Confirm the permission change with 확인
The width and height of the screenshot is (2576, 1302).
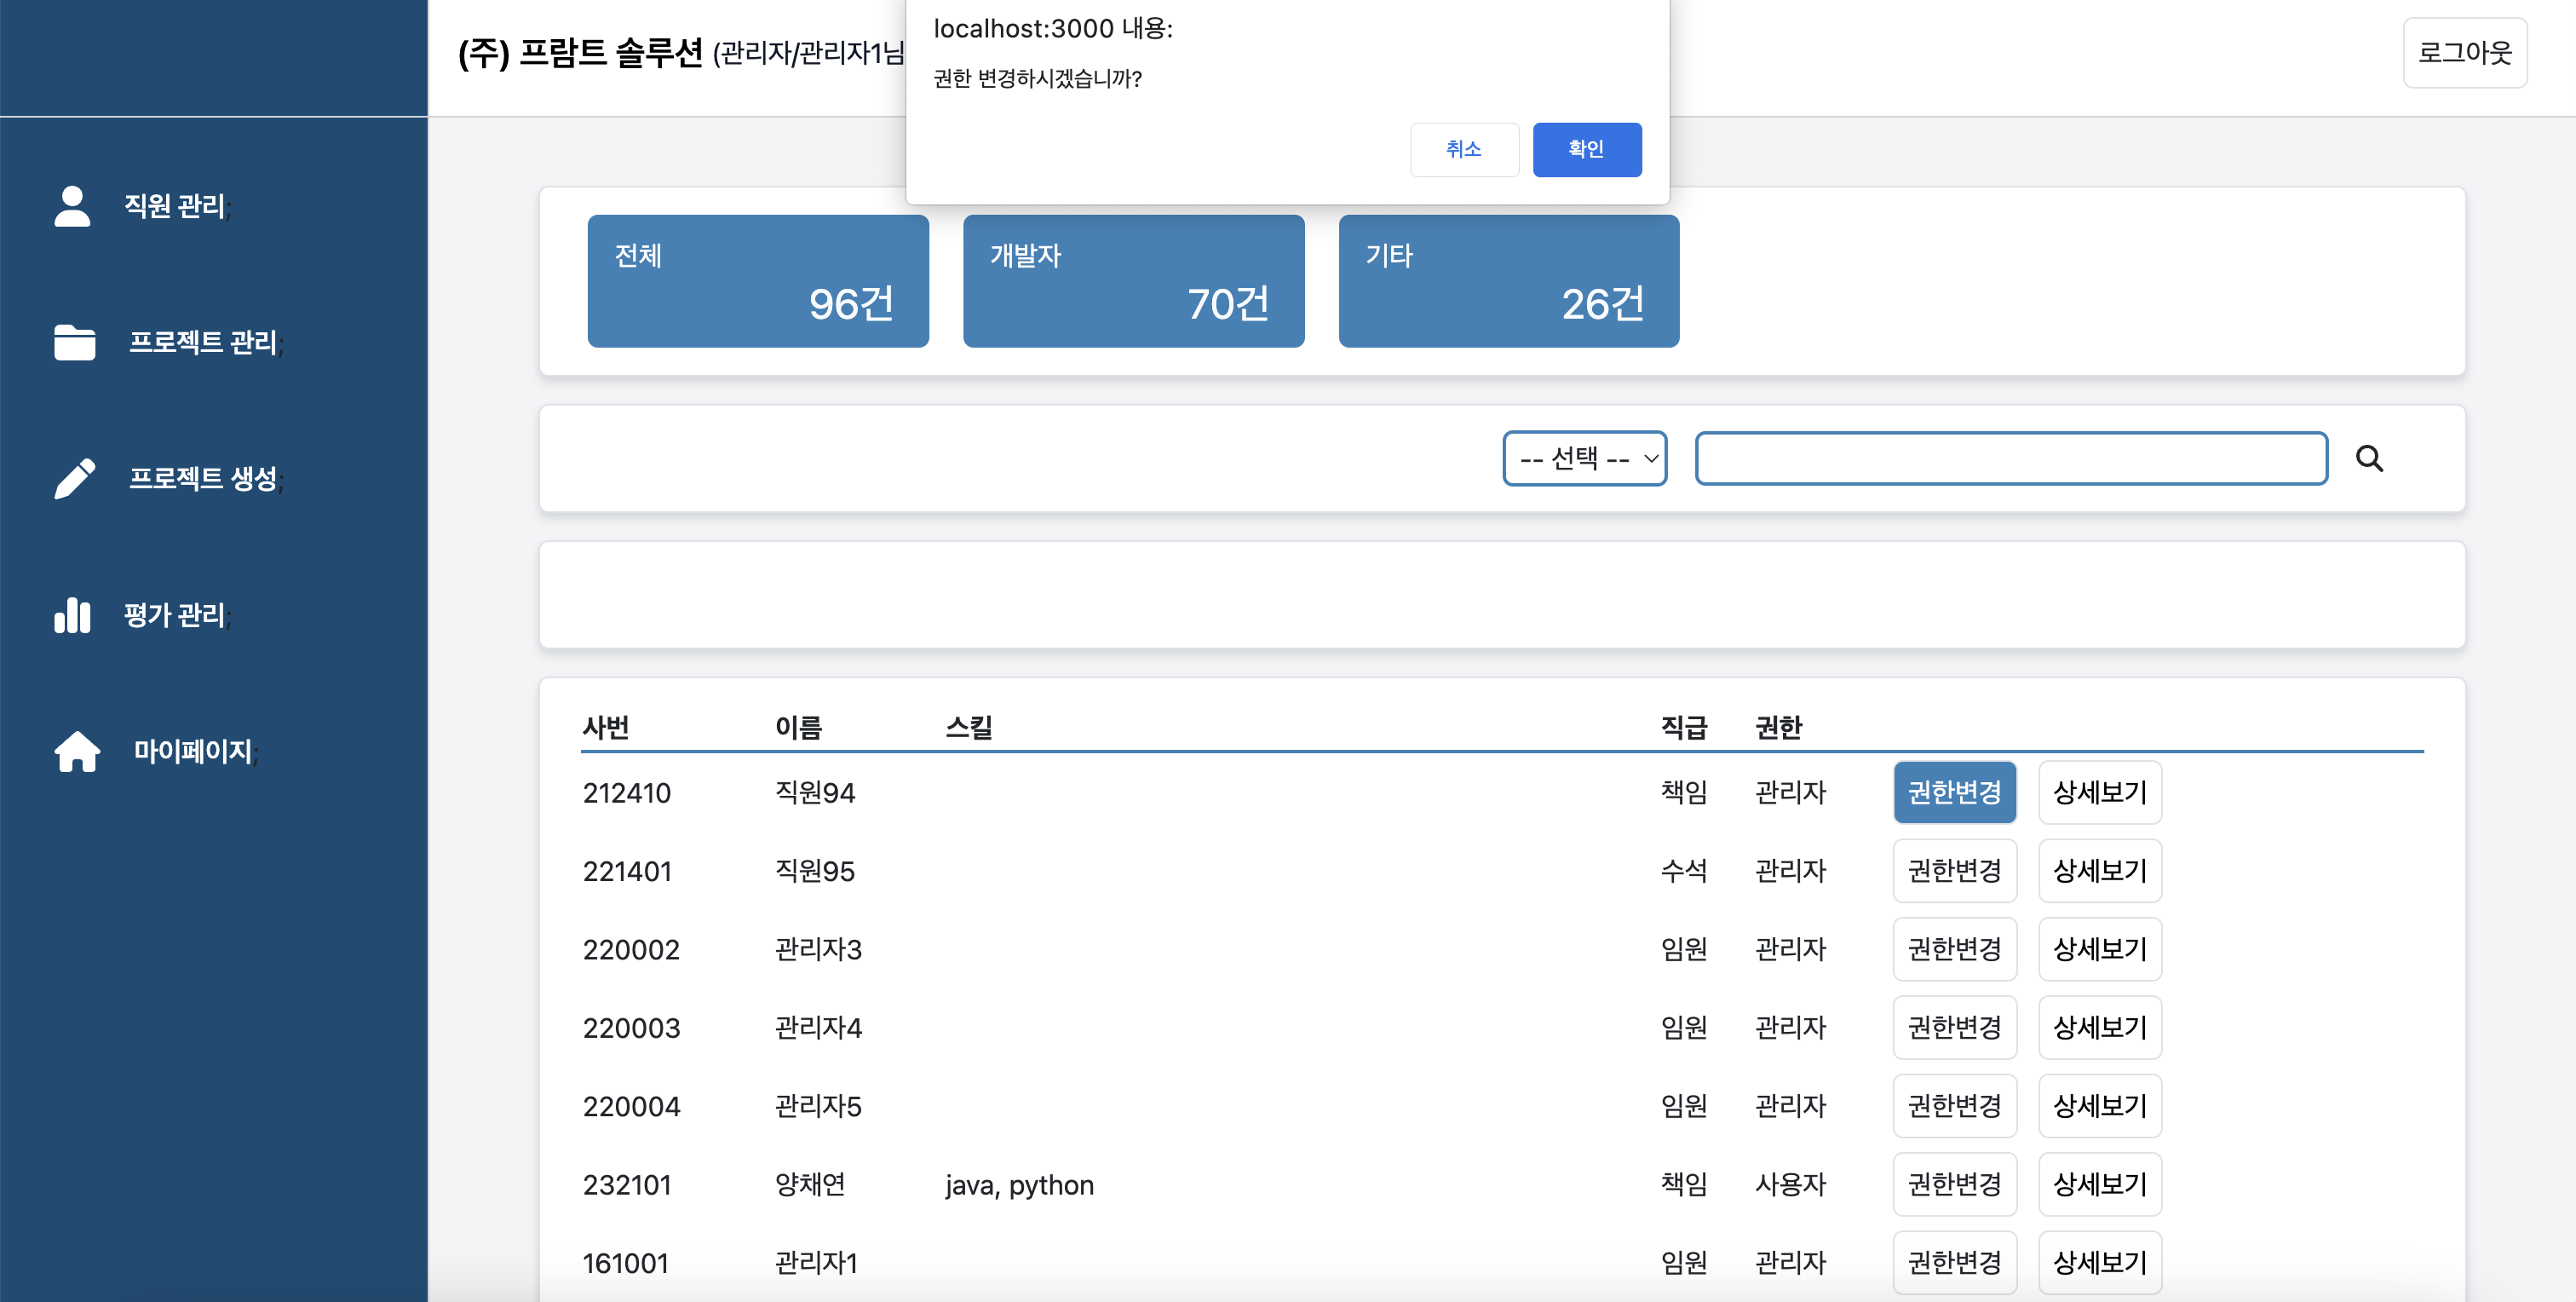tap(1586, 149)
